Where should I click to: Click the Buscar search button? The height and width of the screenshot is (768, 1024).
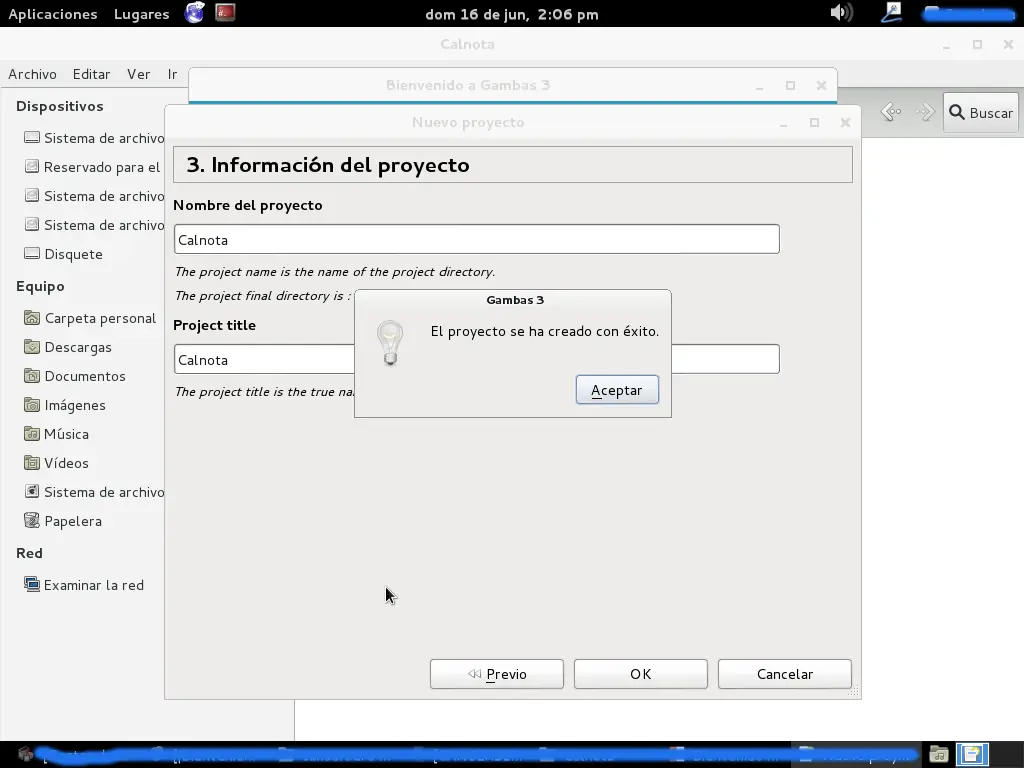coord(980,112)
